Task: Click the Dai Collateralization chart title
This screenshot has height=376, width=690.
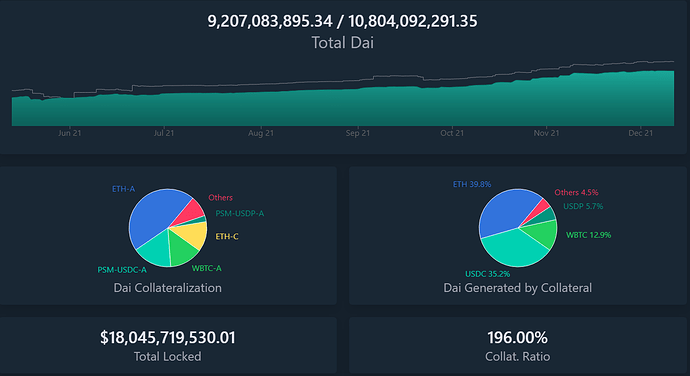Action: (x=168, y=288)
